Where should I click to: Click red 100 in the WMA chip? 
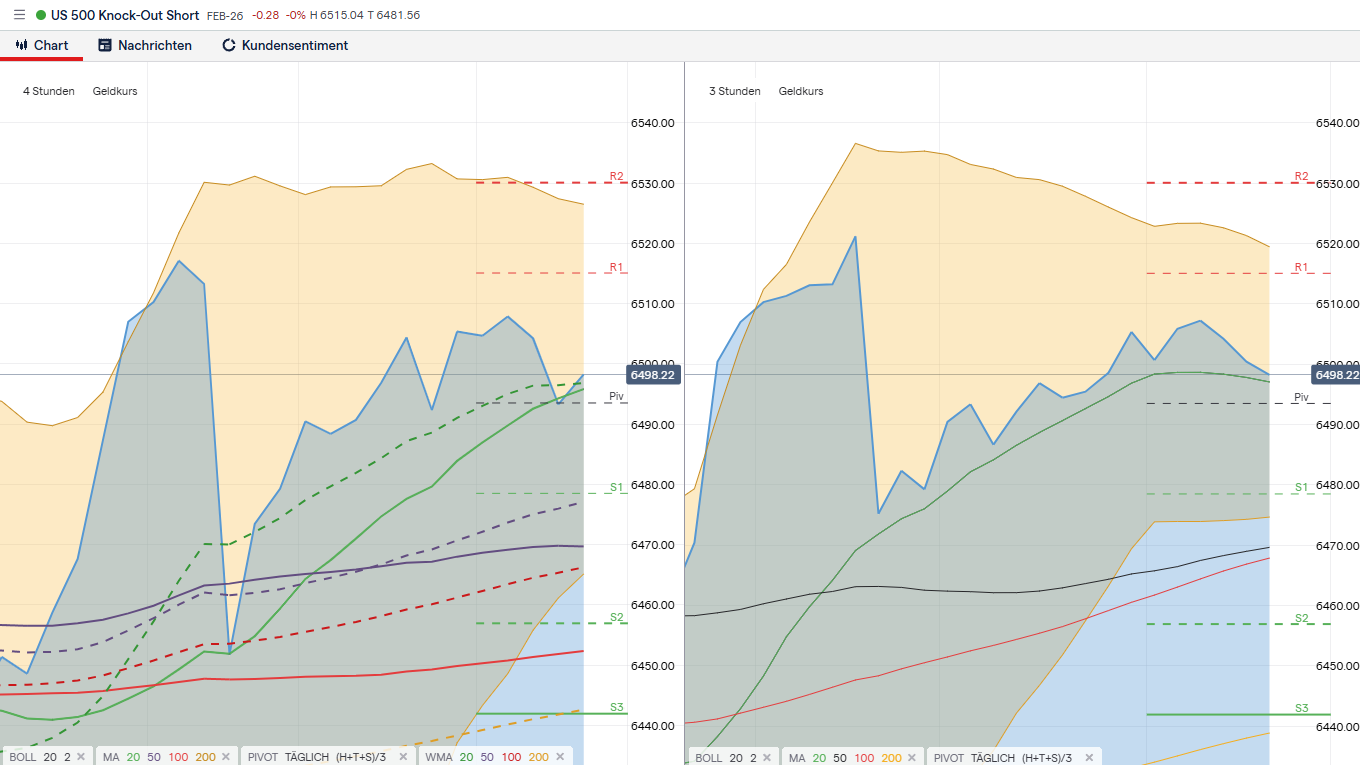click(x=511, y=757)
